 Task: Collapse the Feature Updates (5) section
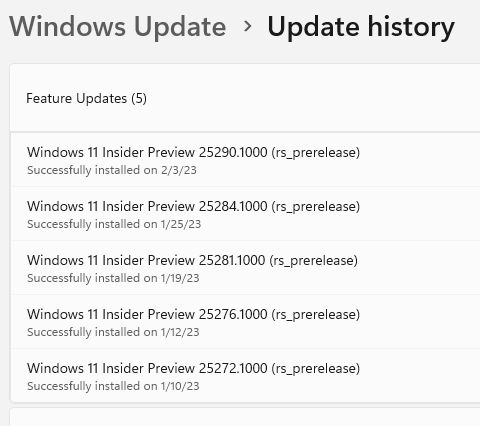(245, 98)
